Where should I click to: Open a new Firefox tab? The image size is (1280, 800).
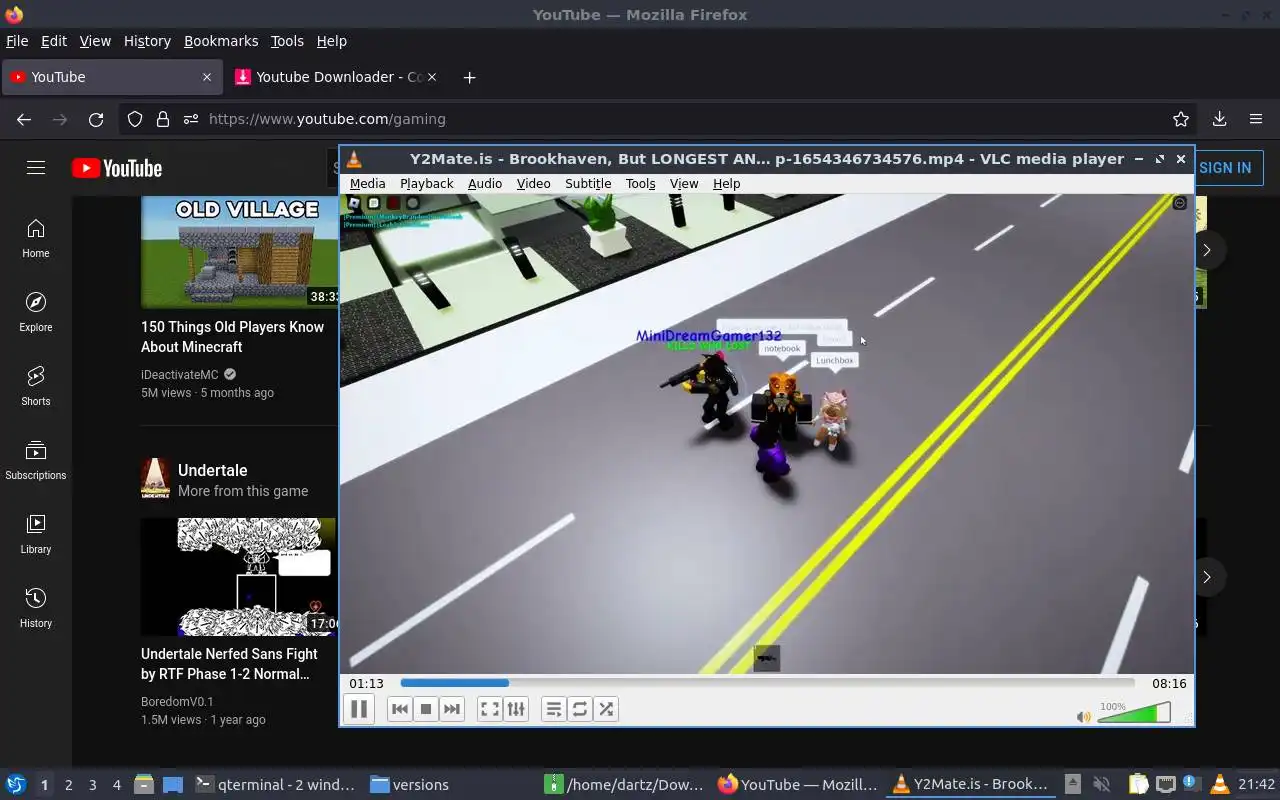469,77
